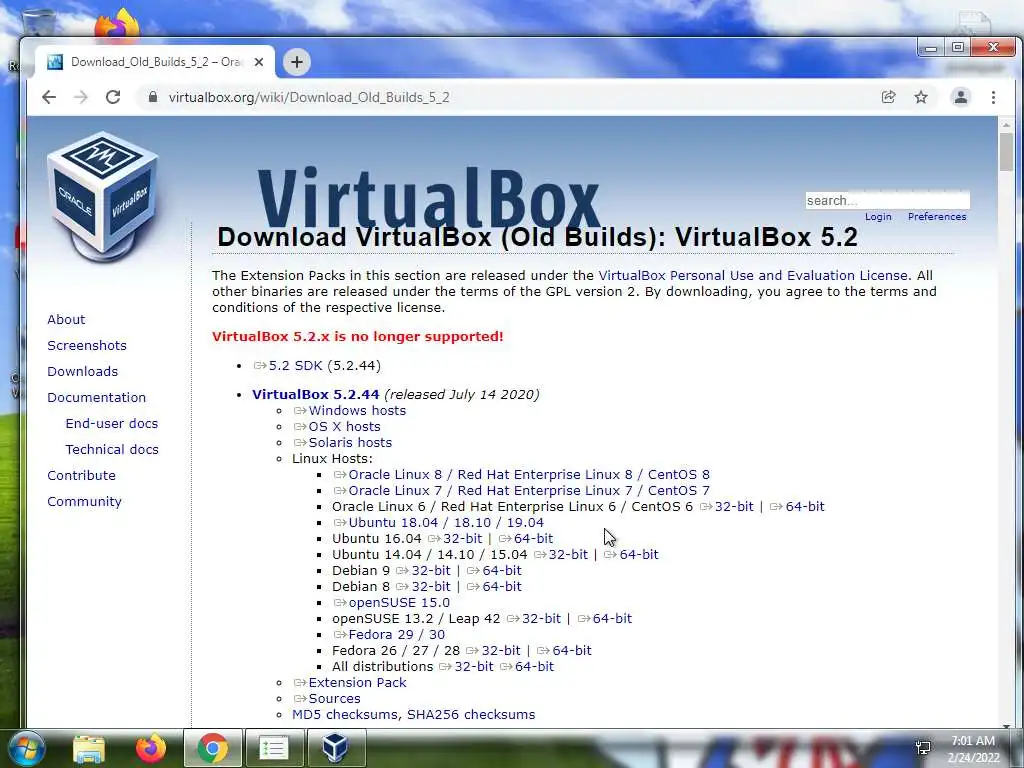Open End-user docs sidebar link
1024x768 pixels.
coord(112,423)
